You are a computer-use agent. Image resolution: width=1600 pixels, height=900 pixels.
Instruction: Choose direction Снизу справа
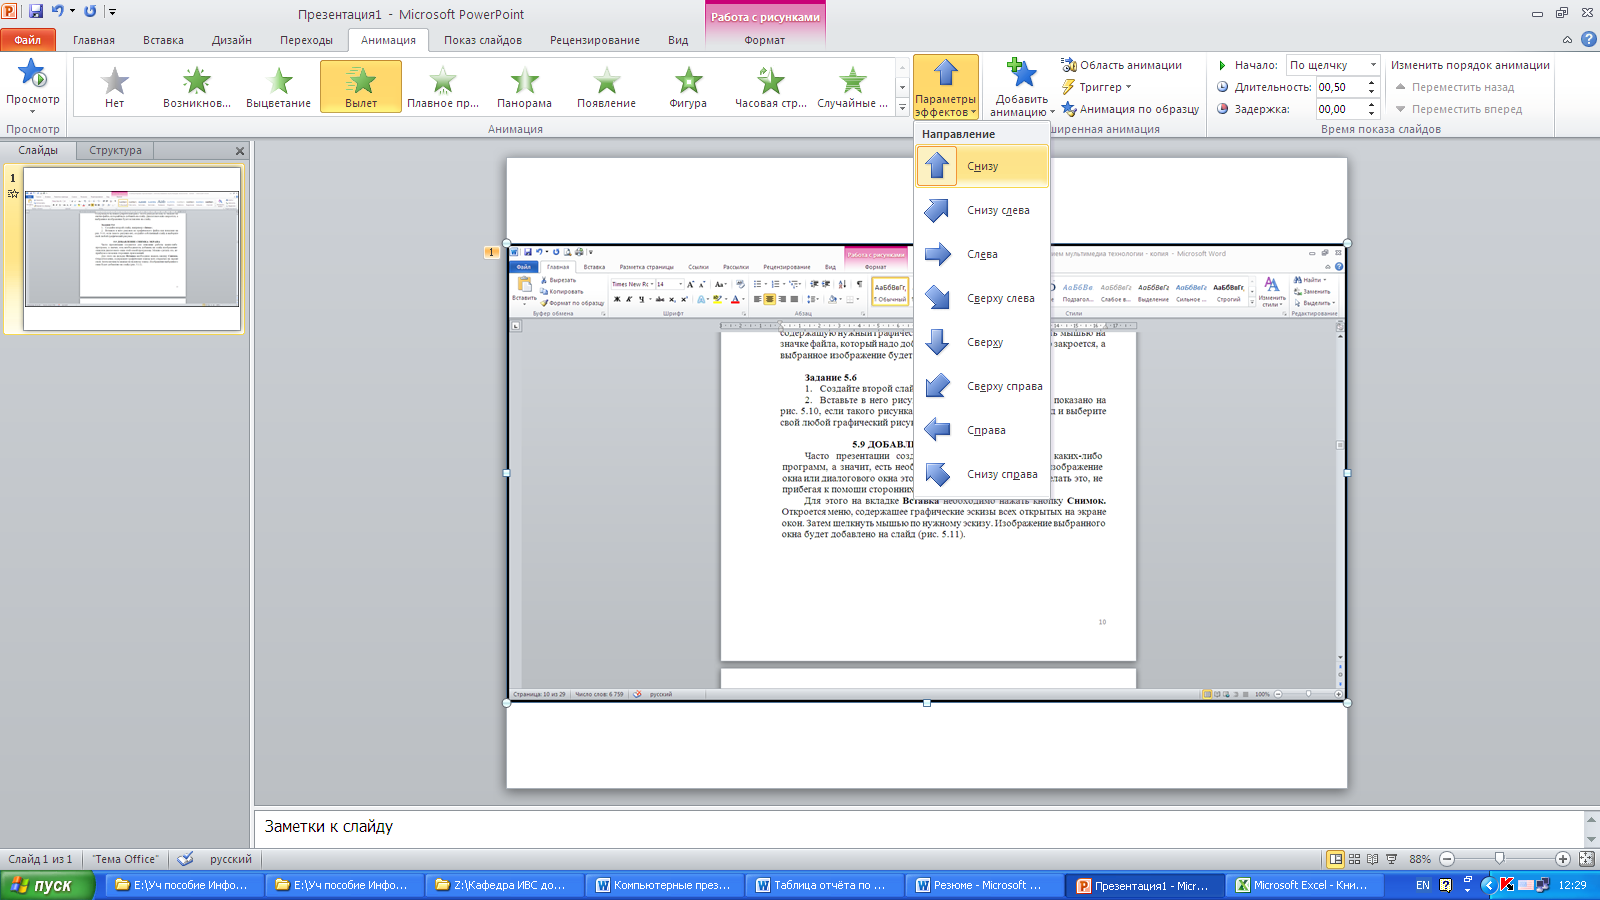[982, 474]
